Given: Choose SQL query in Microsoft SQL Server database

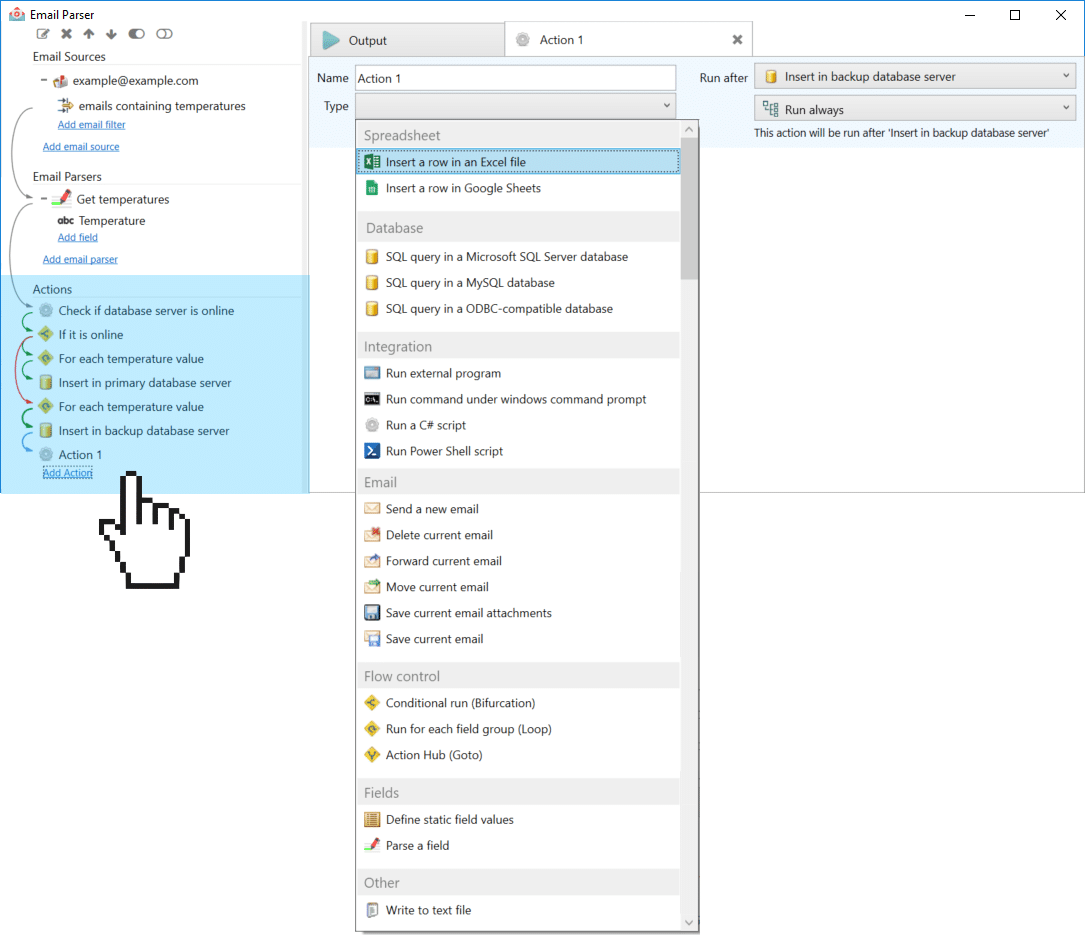Looking at the screenshot, I should click(518, 257).
